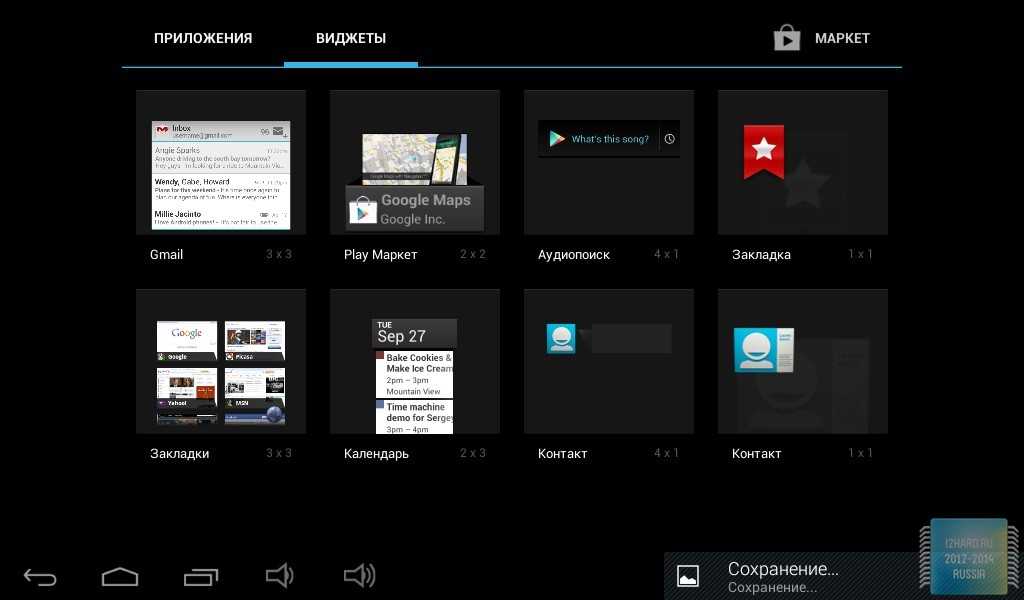Select the Gmail inbox widget preview
The height and width of the screenshot is (600, 1024).
coord(221,174)
